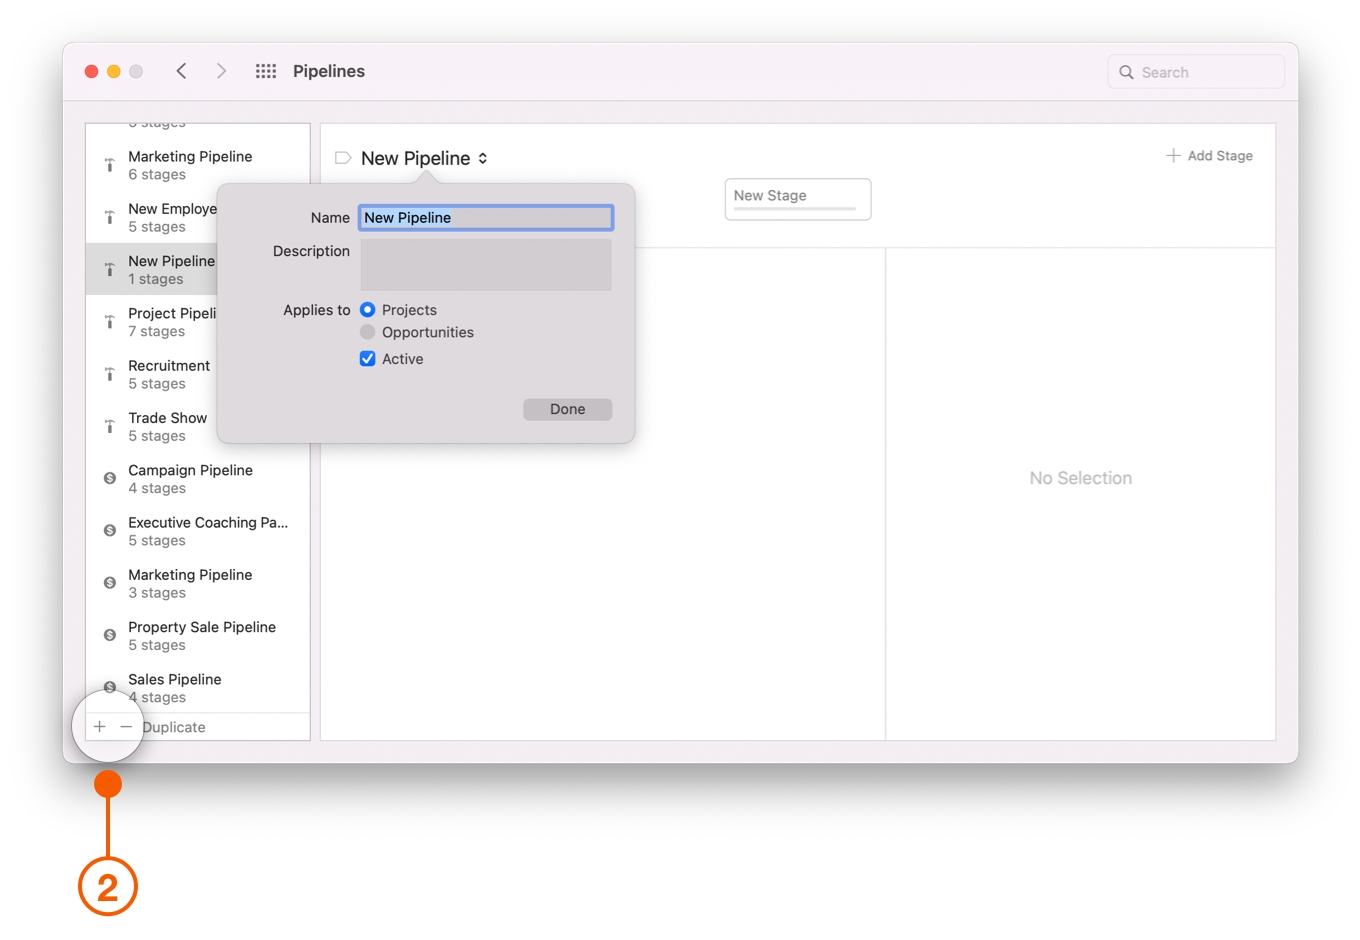Click the Done button in the popover

[567, 409]
